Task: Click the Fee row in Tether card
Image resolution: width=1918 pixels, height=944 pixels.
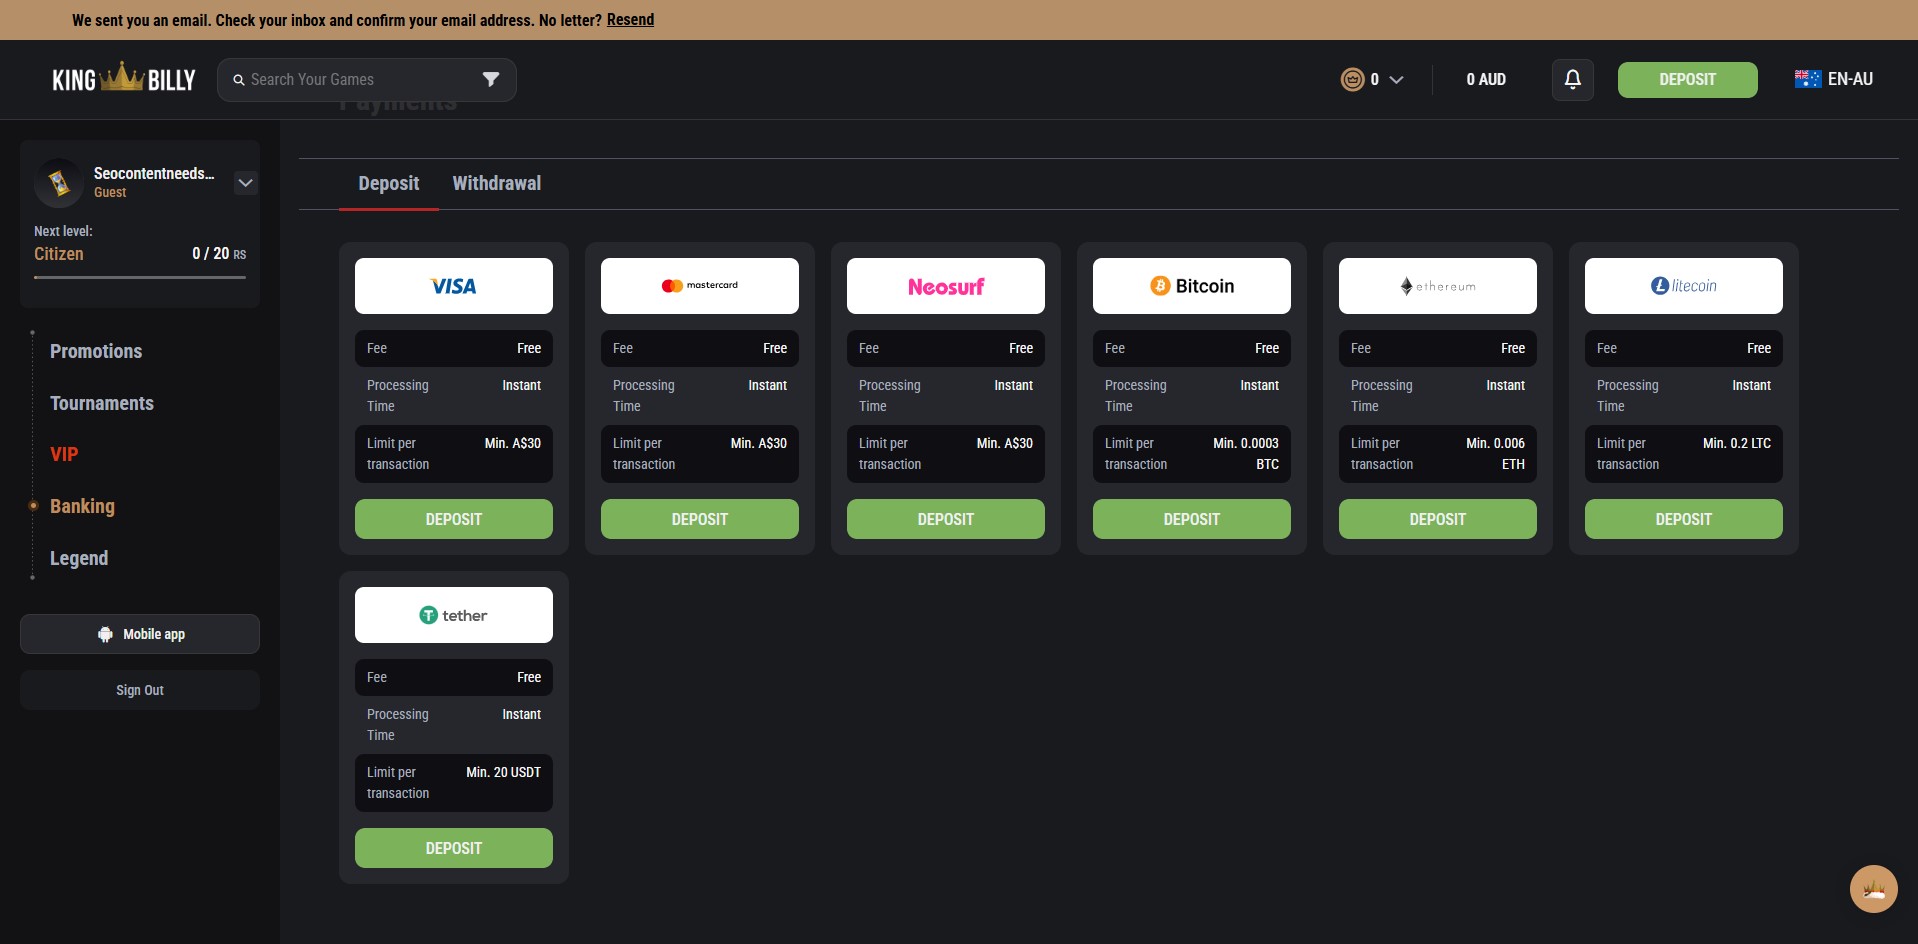Action: (454, 677)
